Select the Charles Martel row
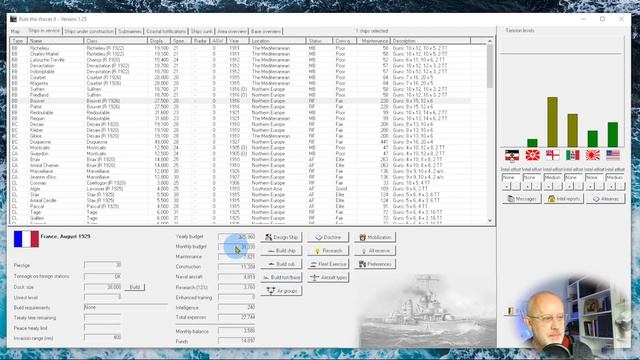 pyautogui.click(x=240, y=54)
